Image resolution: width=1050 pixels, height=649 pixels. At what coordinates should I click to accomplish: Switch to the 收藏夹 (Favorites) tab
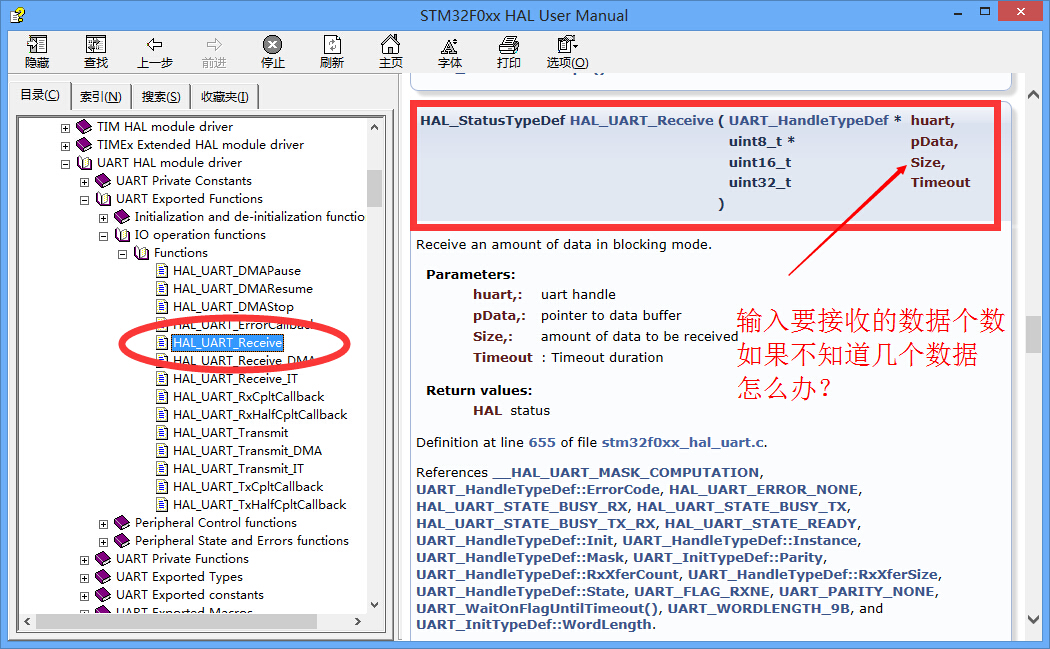[224, 96]
